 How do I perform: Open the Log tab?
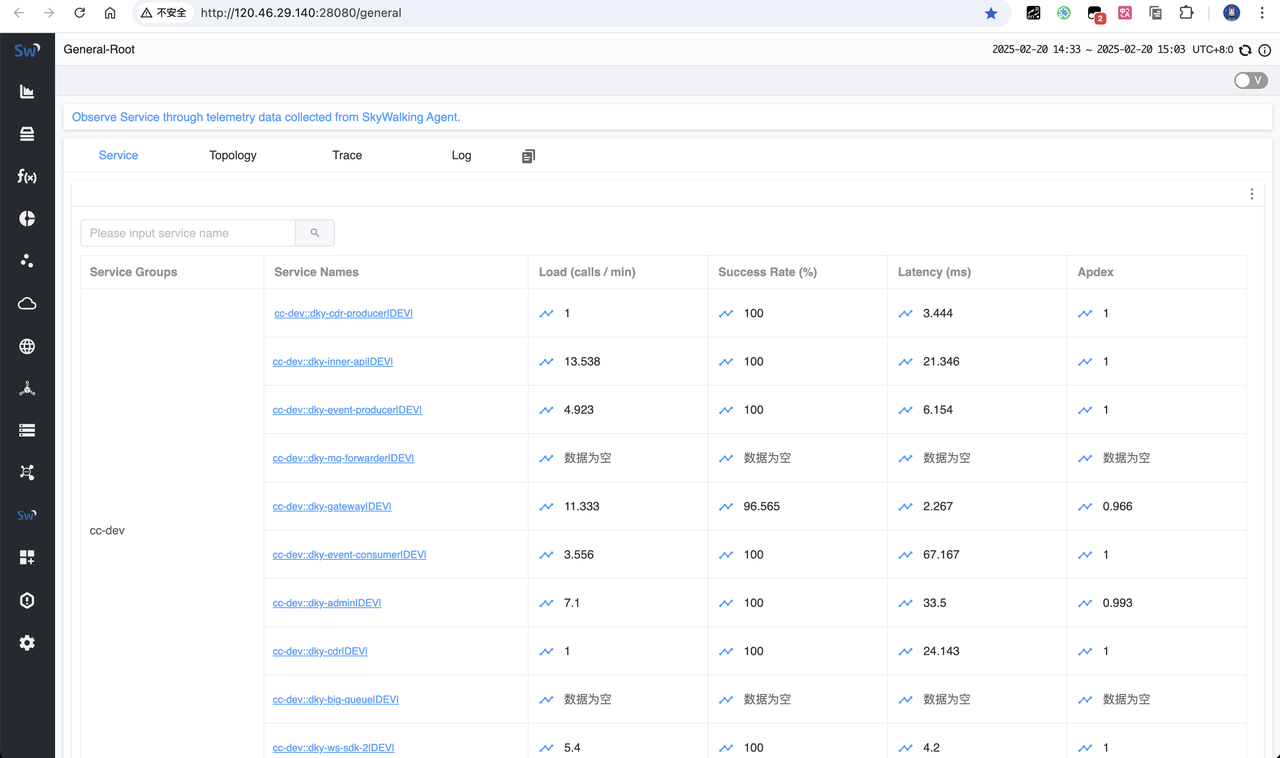coord(461,156)
